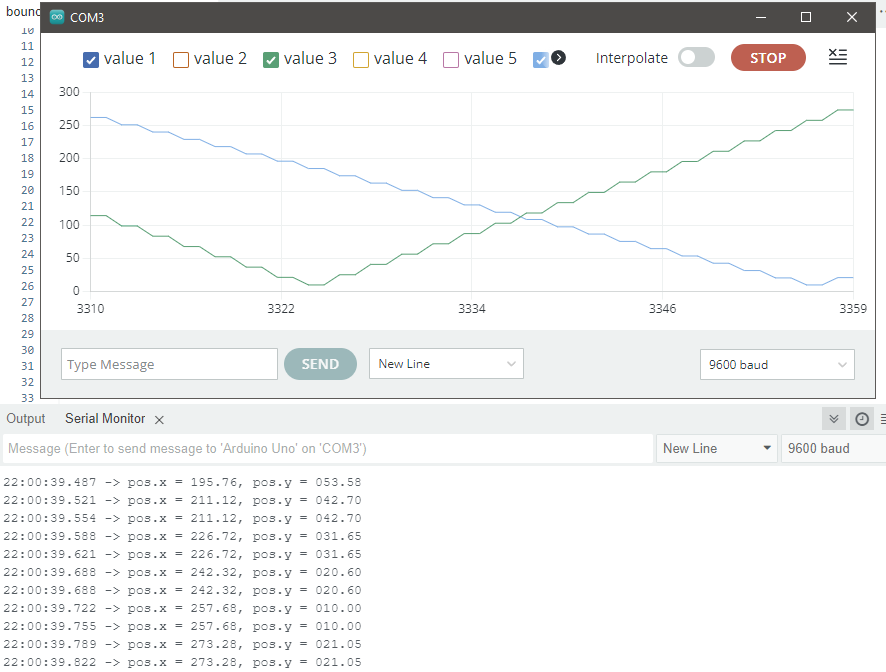886x672 pixels.
Task: Switch to the Output tab
Action: click(x=26, y=419)
